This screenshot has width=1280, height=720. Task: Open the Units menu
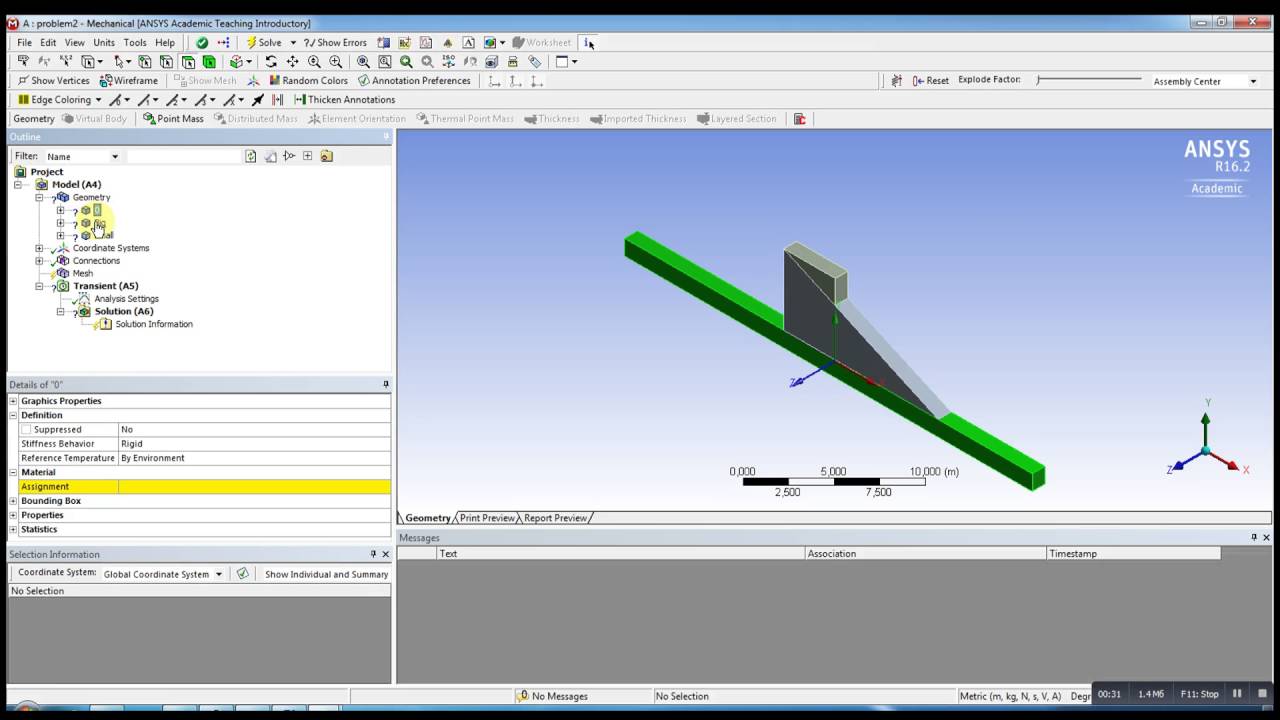click(x=104, y=43)
